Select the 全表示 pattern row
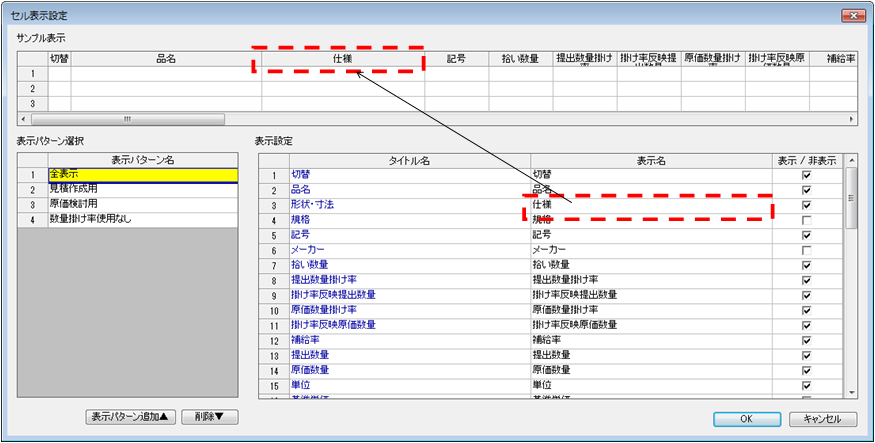 [142, 174]
